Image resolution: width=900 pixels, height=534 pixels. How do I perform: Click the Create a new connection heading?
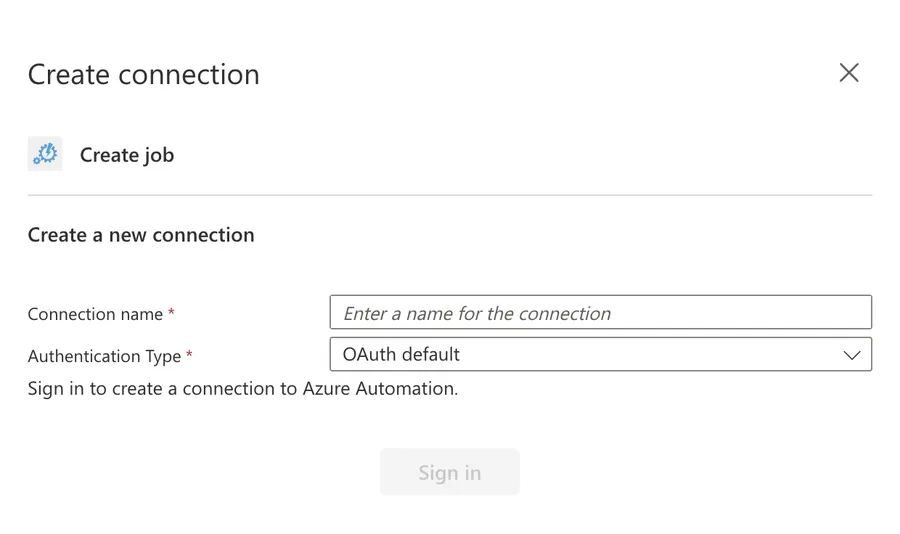click(x=141, y=235)
